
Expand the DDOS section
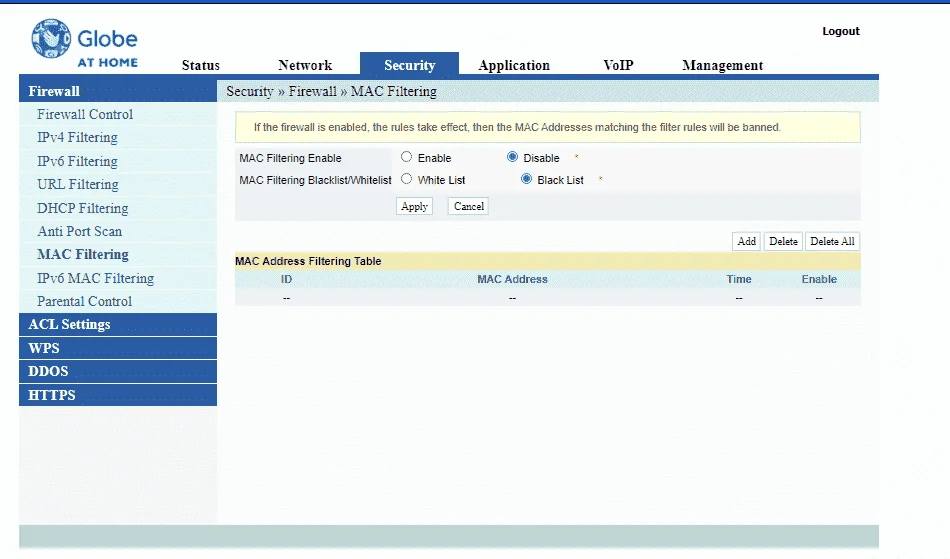point(118,371)
